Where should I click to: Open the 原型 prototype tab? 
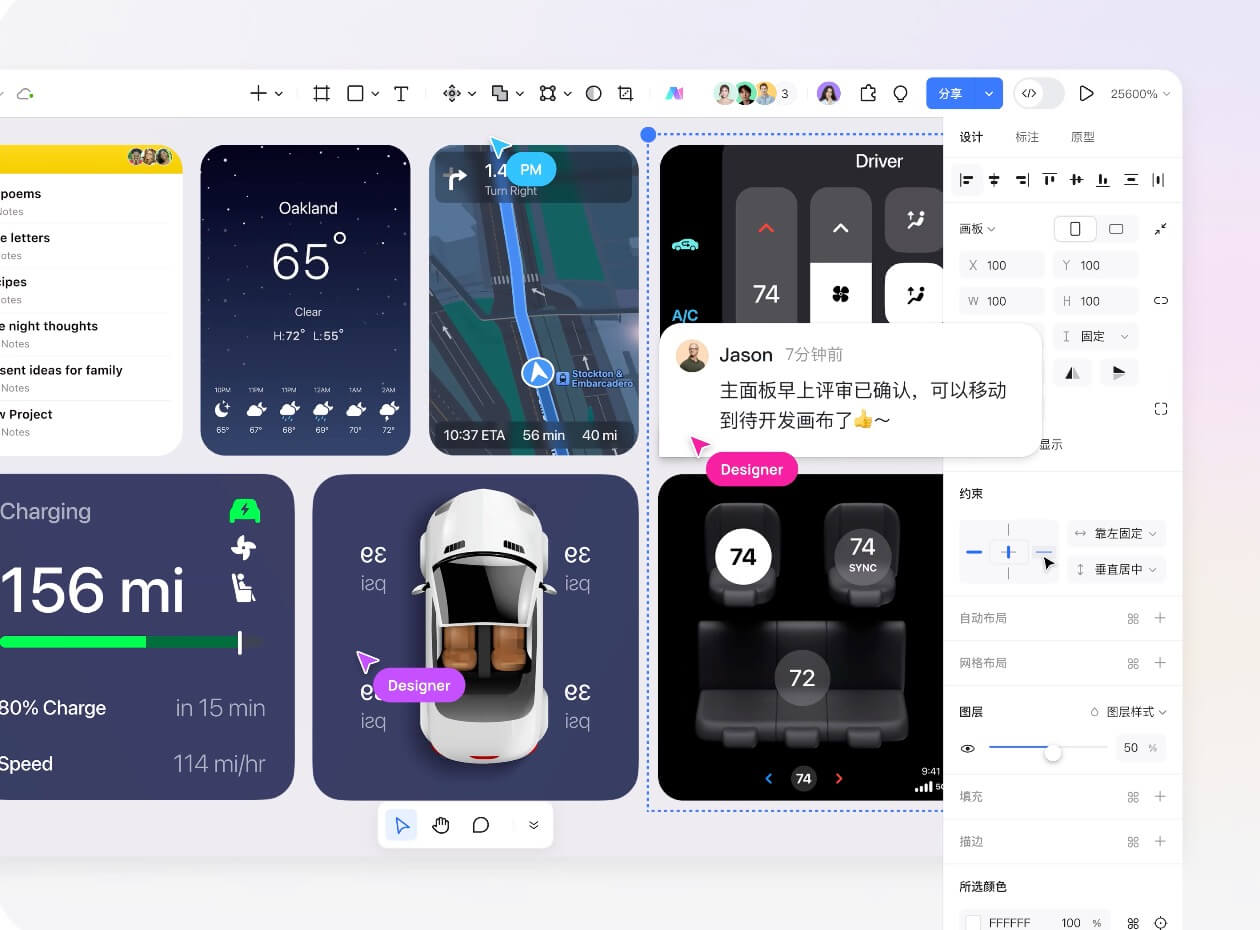tap(1082, 137)
